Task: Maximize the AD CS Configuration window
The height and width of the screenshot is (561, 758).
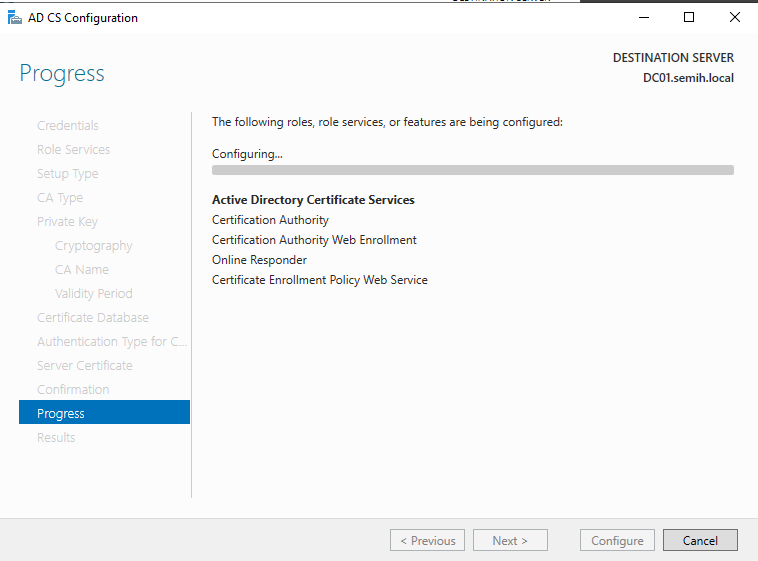Action: (x=689, y=17)
